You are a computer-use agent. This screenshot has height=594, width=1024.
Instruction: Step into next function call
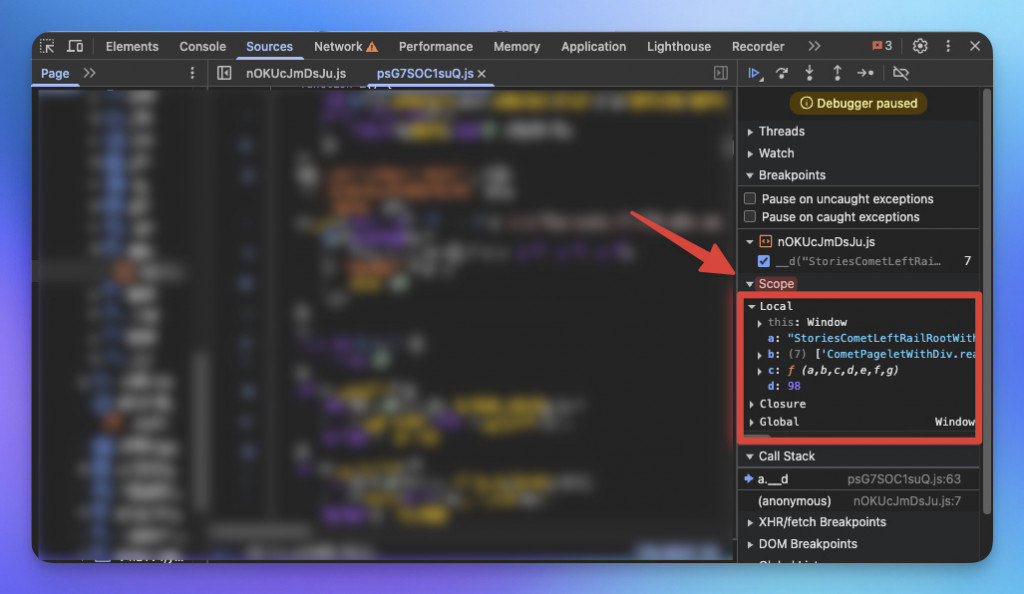point(809,73)
